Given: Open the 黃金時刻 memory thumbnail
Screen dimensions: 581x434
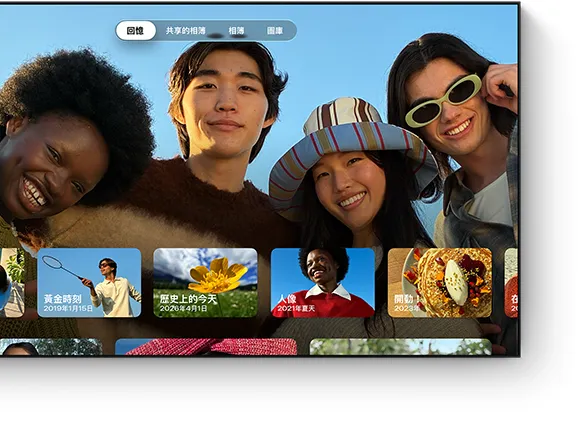Looking at the screenshot, I should 89,283.
